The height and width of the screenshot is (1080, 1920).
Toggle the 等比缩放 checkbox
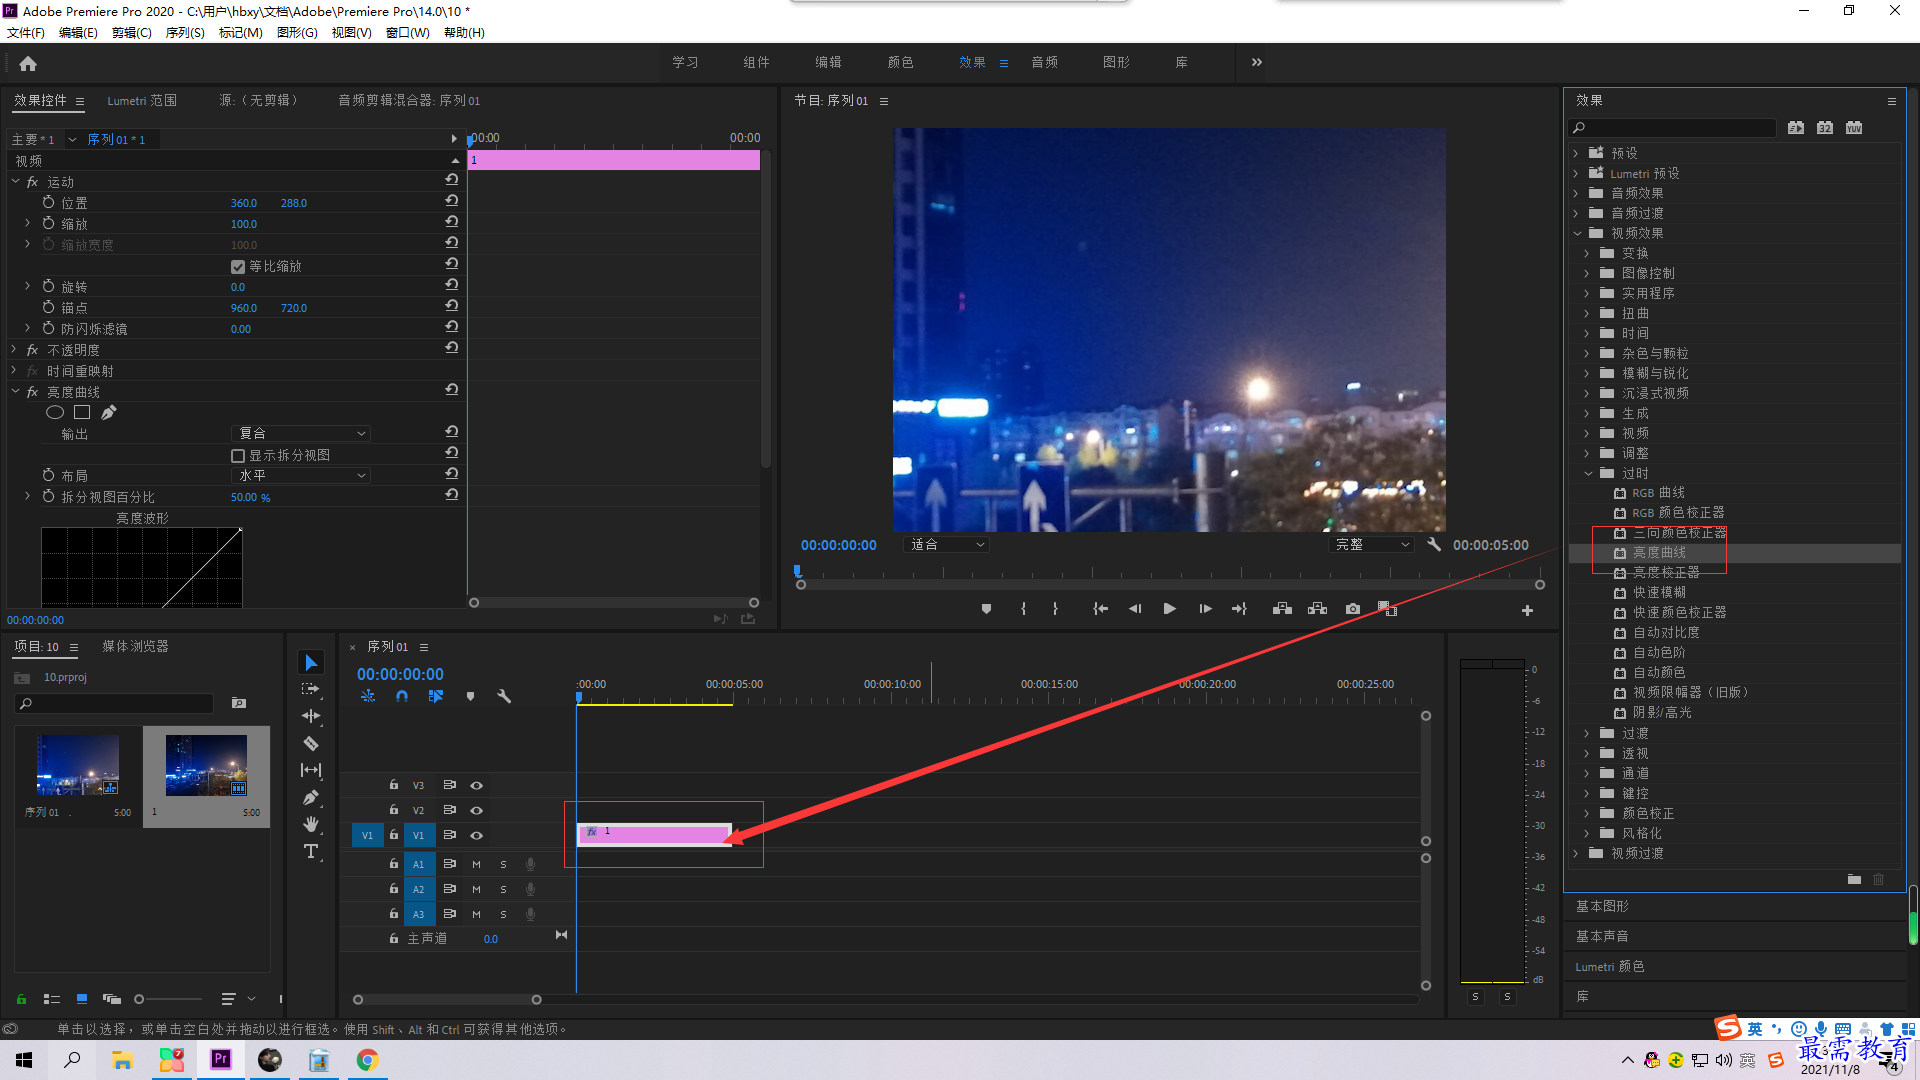(238, 266)
